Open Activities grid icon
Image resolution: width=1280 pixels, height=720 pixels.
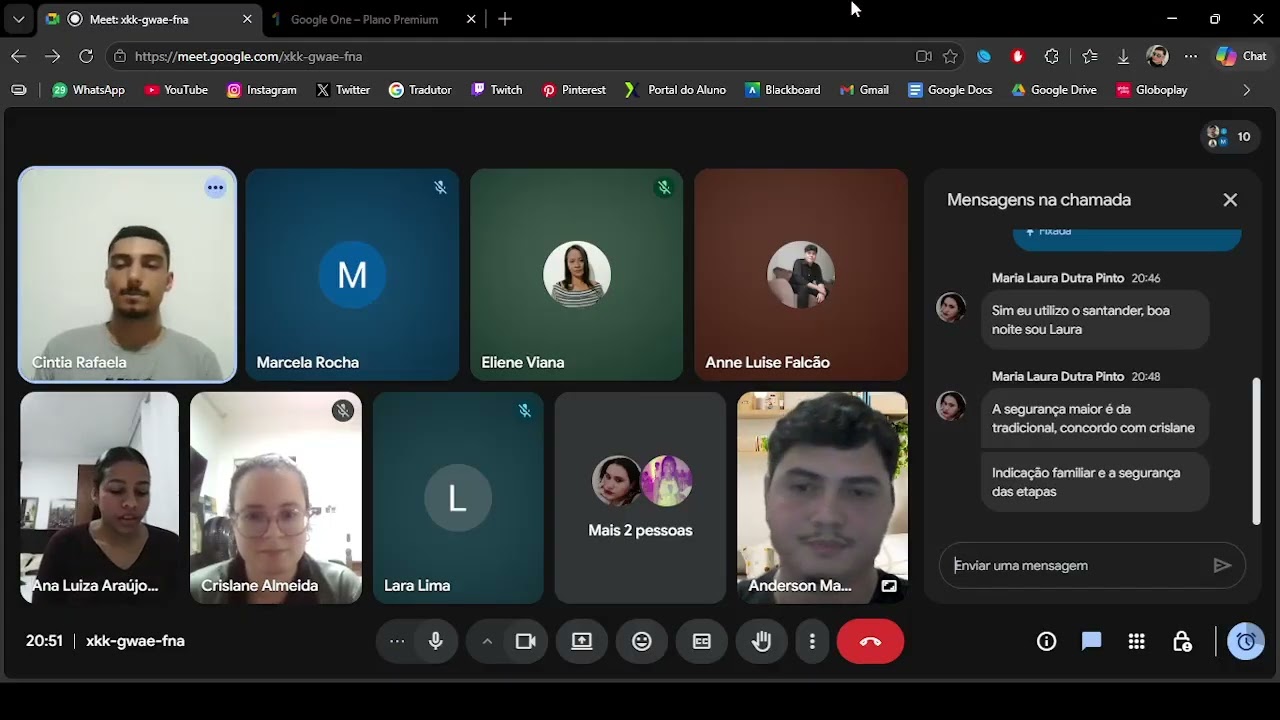click(x=1136, y=641)
